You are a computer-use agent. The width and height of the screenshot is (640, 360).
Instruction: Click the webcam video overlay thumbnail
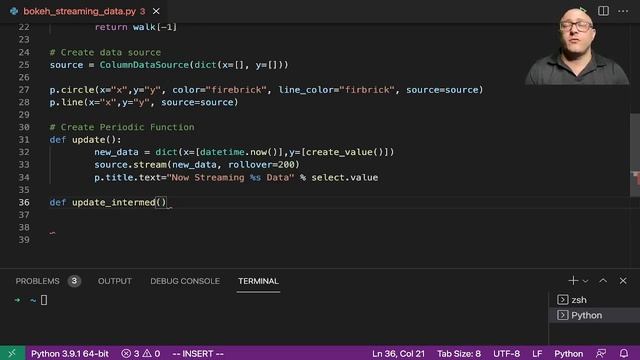click(577, 46)
